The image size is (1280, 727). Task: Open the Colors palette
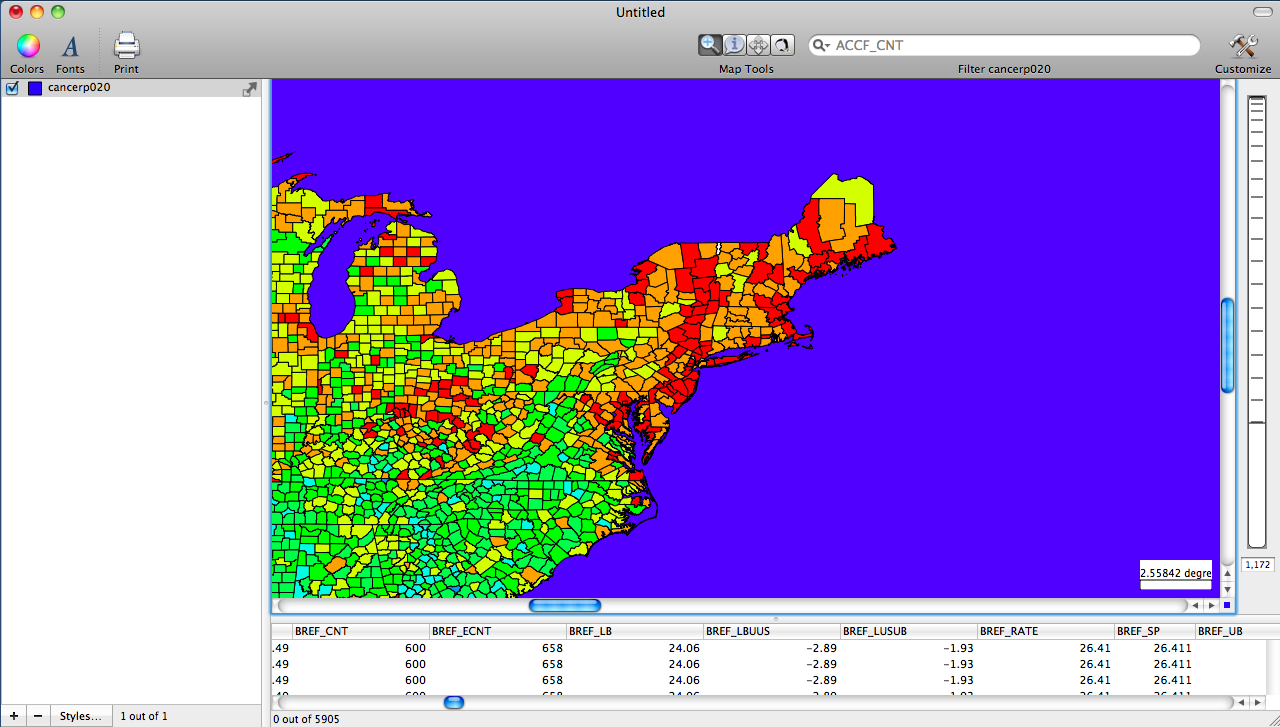27,46
